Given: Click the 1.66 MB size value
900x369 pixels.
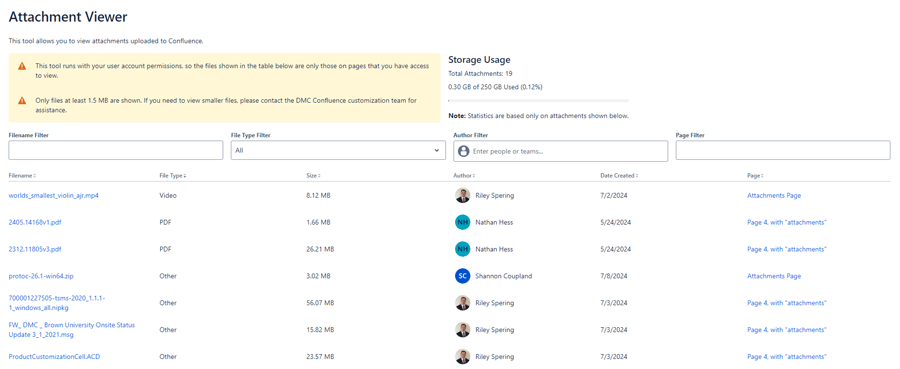Looking at the screenshot, I should click(x=318, y=223).
